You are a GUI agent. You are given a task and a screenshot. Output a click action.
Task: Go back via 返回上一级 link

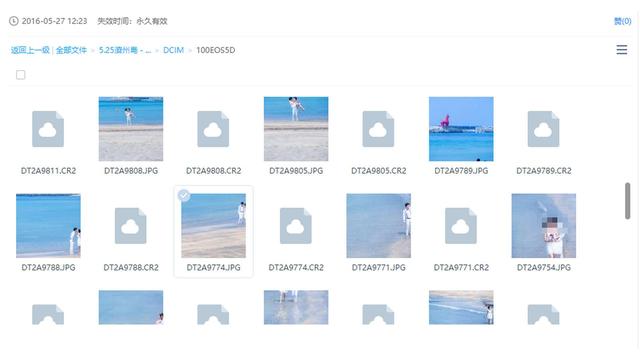[30, 50]
